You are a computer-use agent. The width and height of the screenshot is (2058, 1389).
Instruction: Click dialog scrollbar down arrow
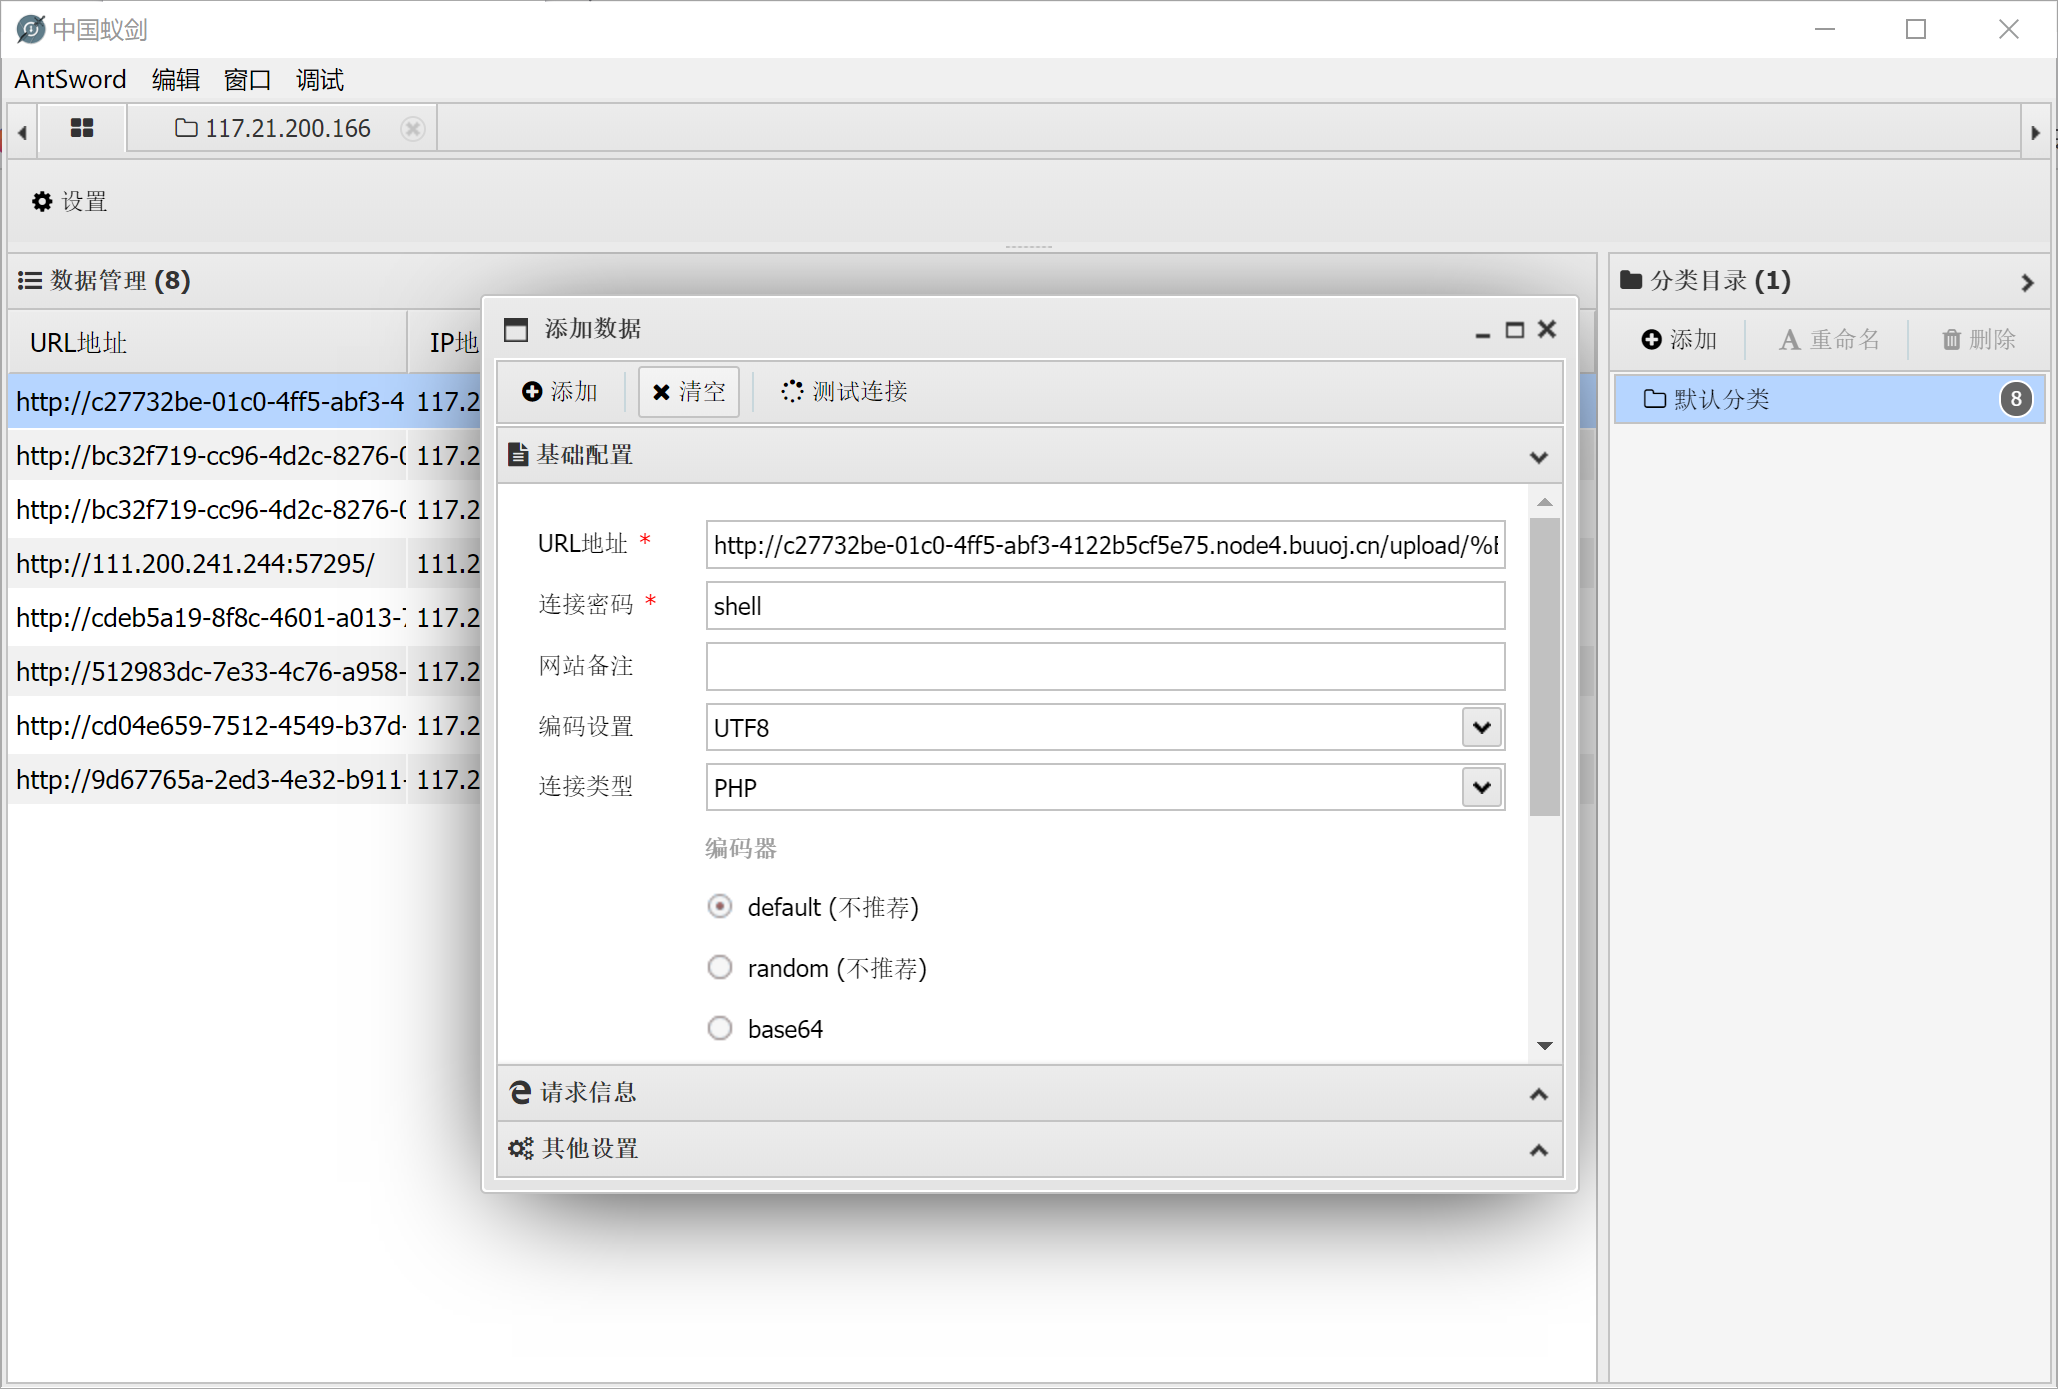[1545, 1046]
